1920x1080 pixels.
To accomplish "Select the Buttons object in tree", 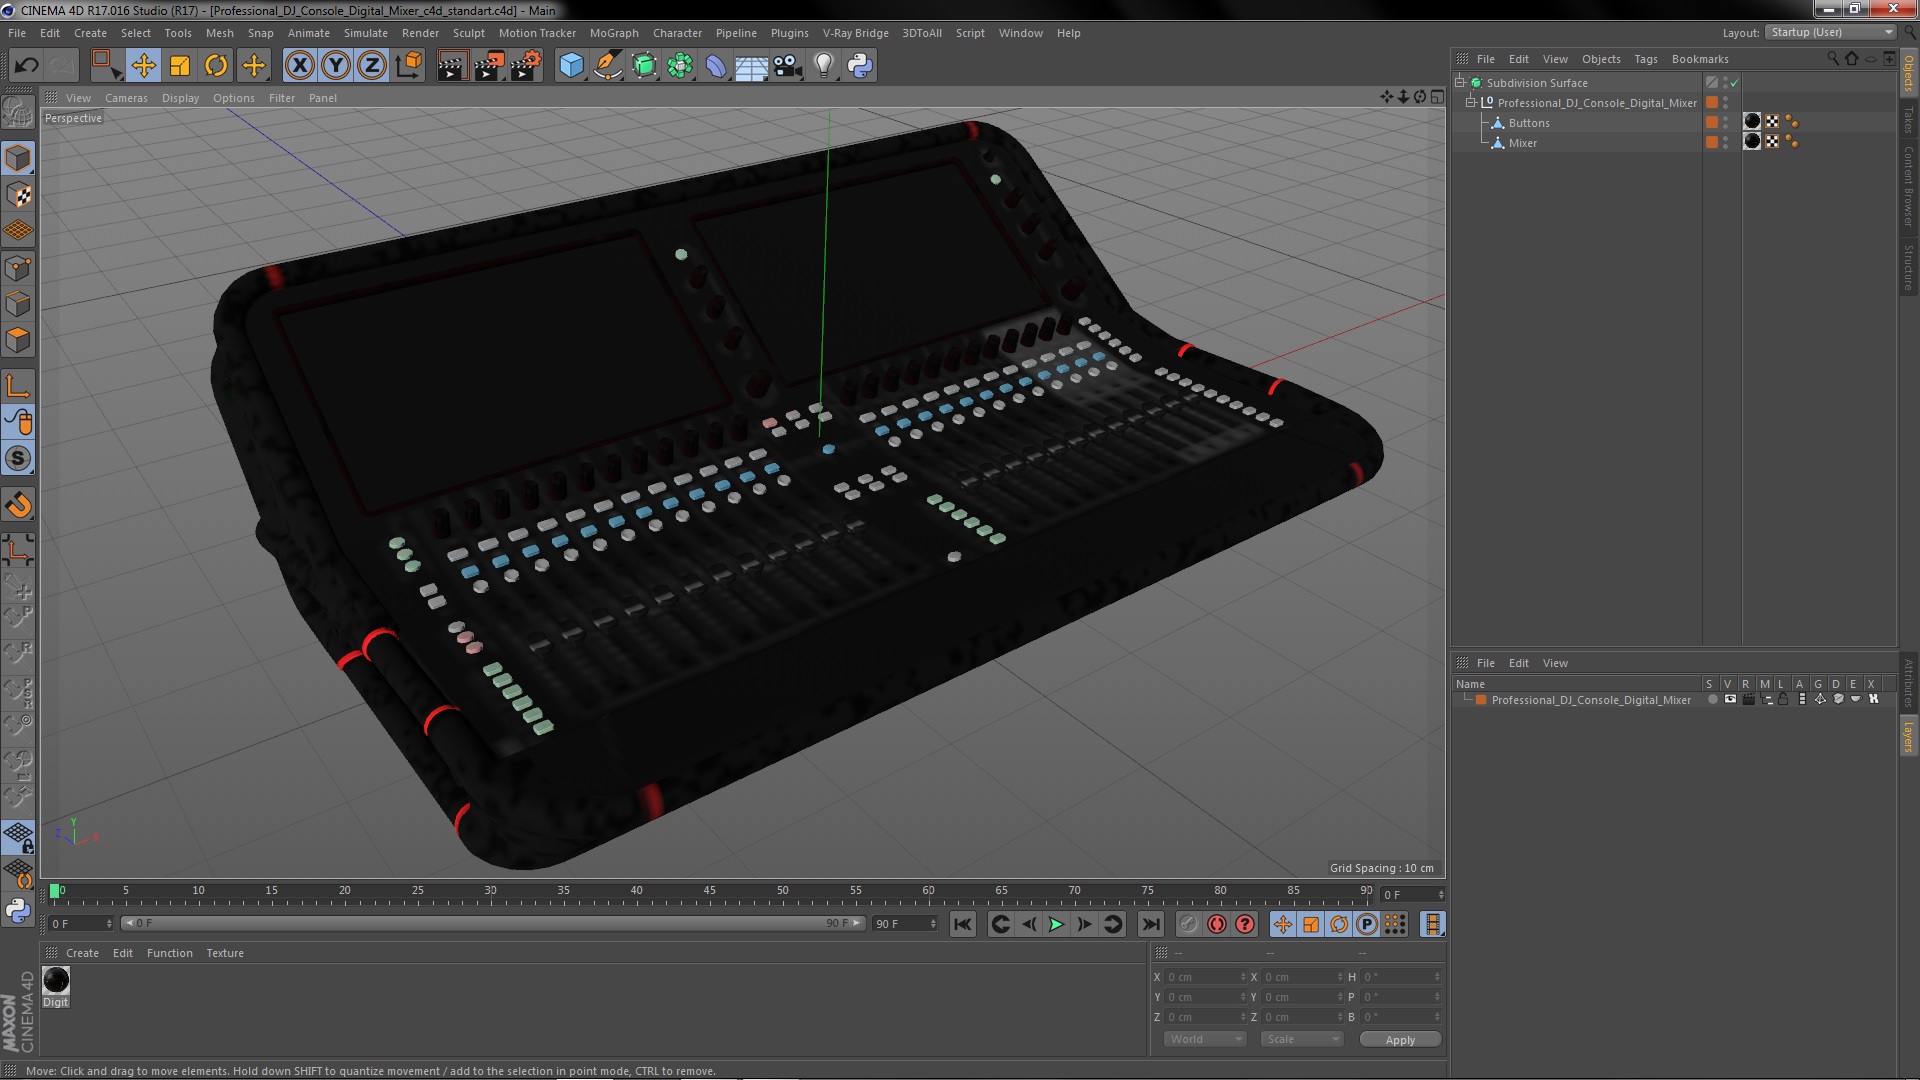I will pyautogui.click(x=1529, y=123).
